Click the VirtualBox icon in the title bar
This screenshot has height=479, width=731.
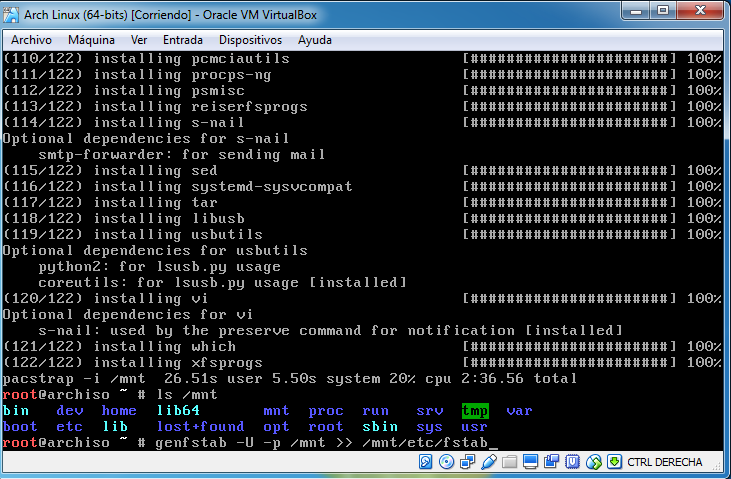(13, 12)
